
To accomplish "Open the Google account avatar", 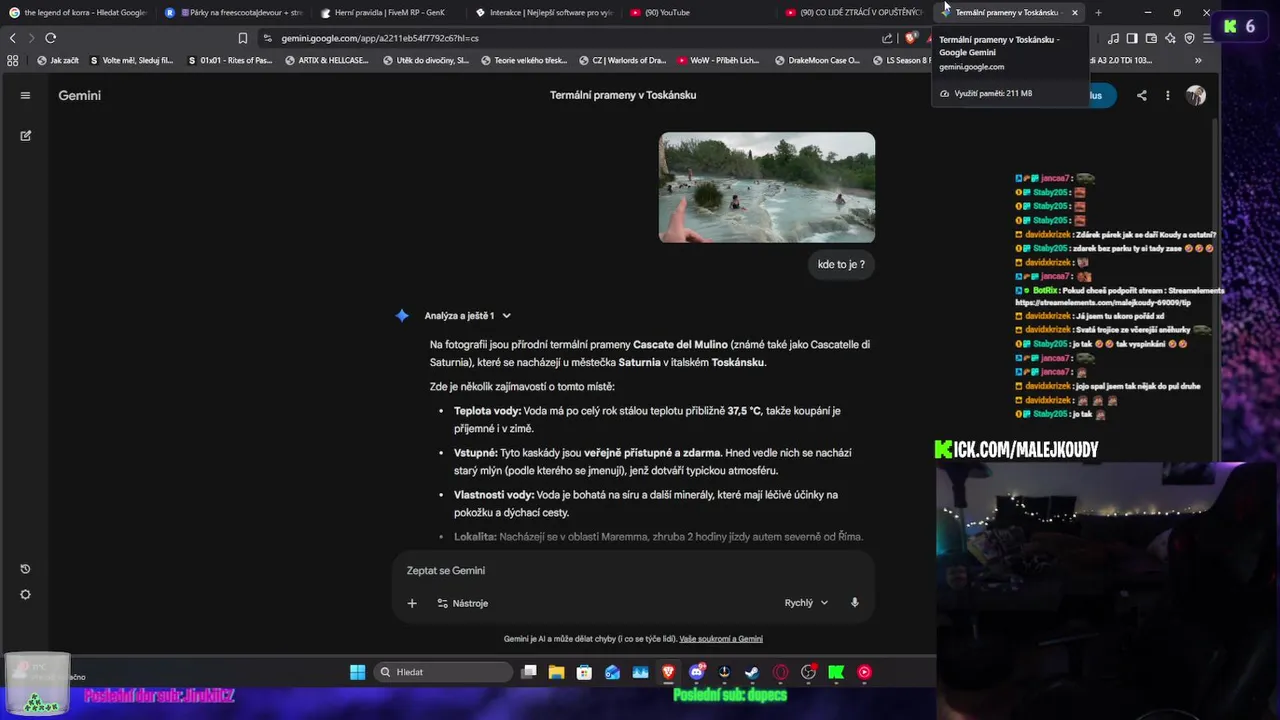I will (1196, 95).
